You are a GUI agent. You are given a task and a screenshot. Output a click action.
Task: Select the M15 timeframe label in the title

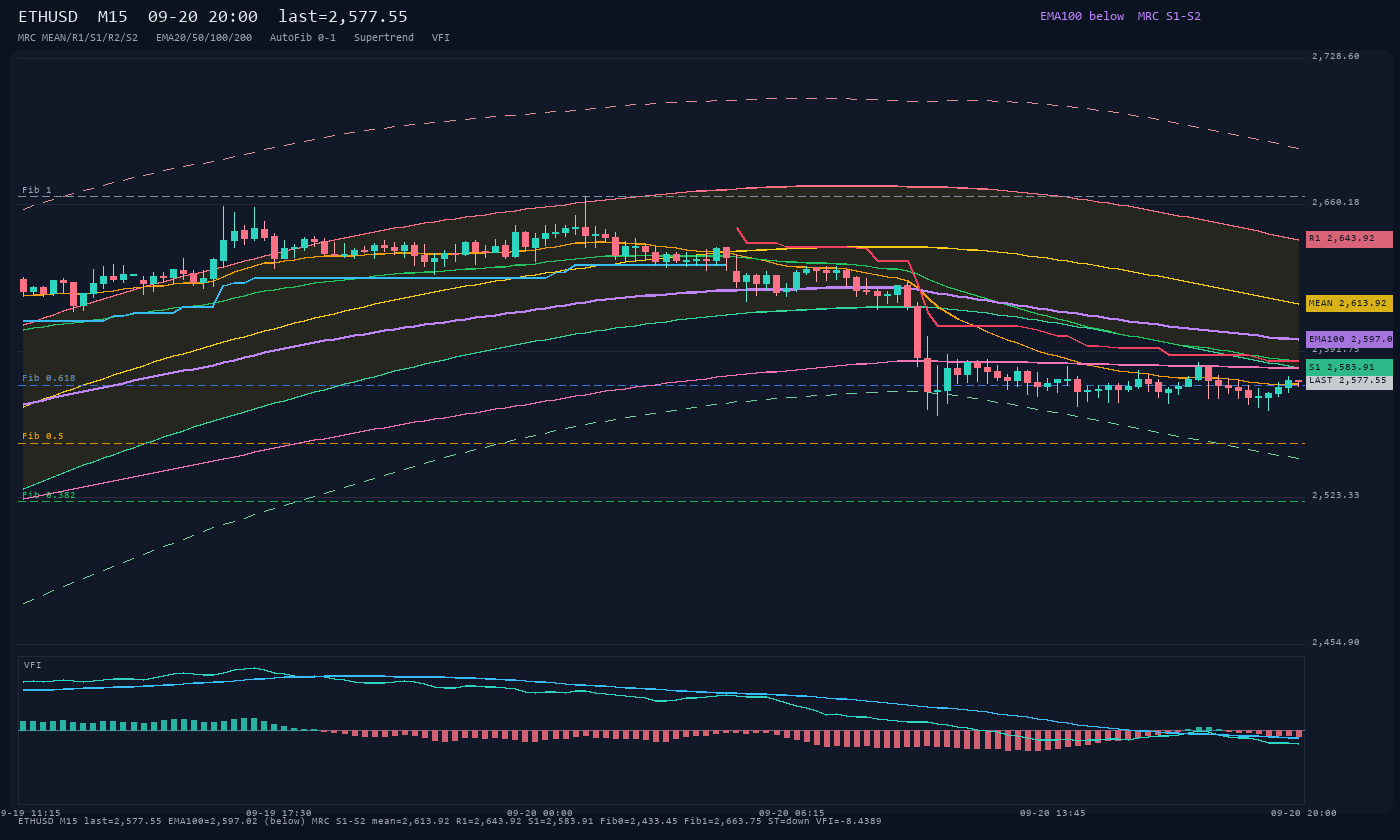(x=112, y=17)
